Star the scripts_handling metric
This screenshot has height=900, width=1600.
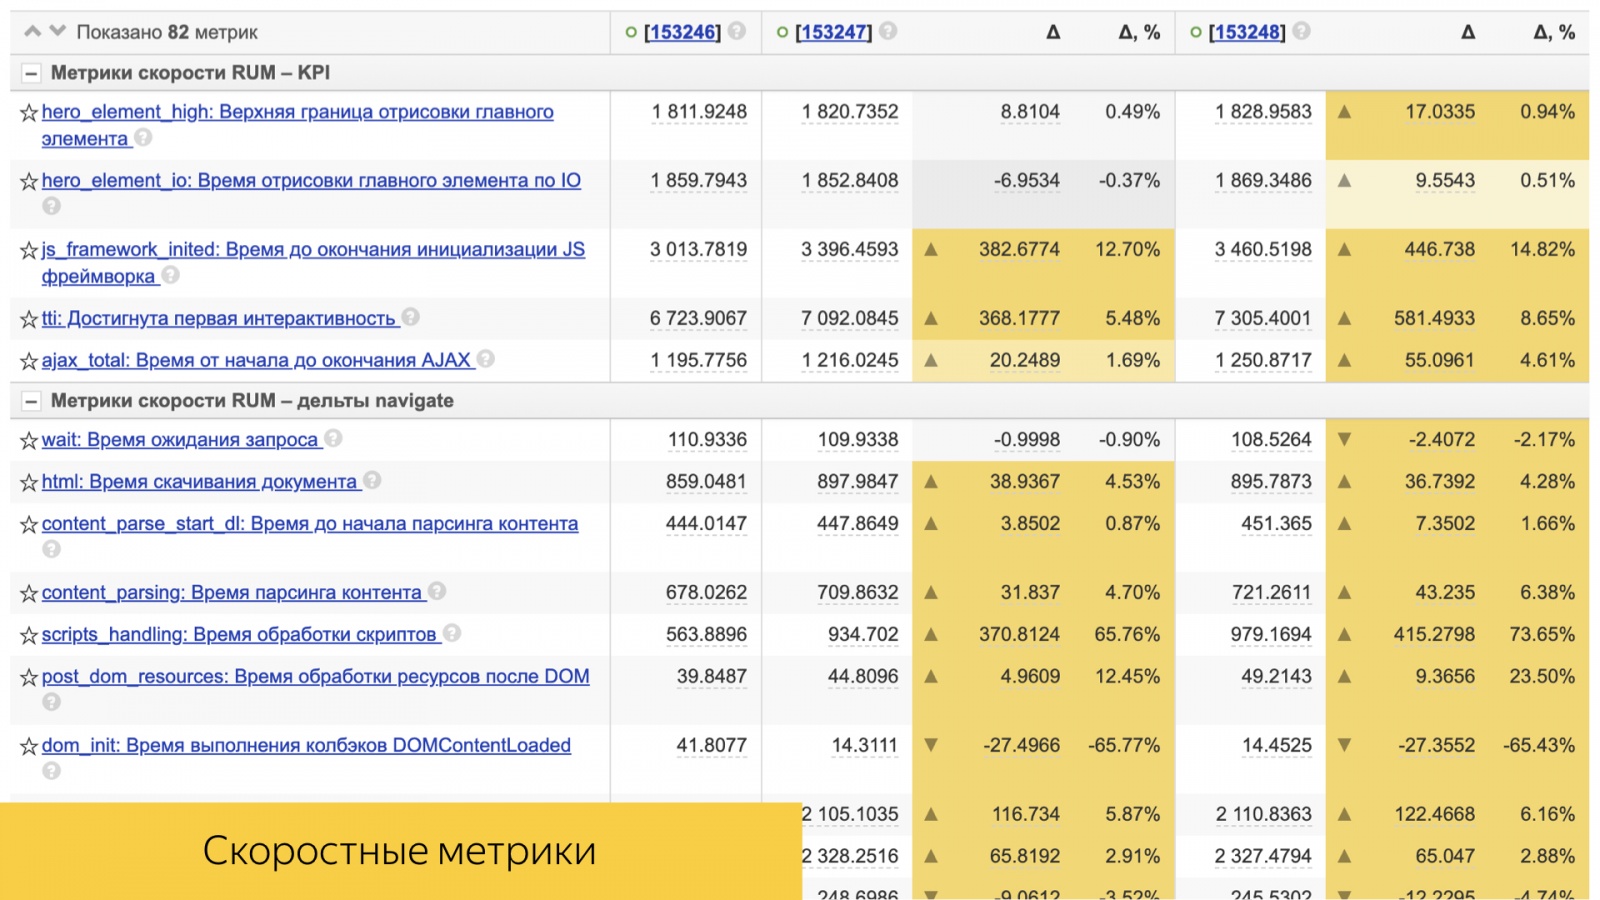[28, 633]
